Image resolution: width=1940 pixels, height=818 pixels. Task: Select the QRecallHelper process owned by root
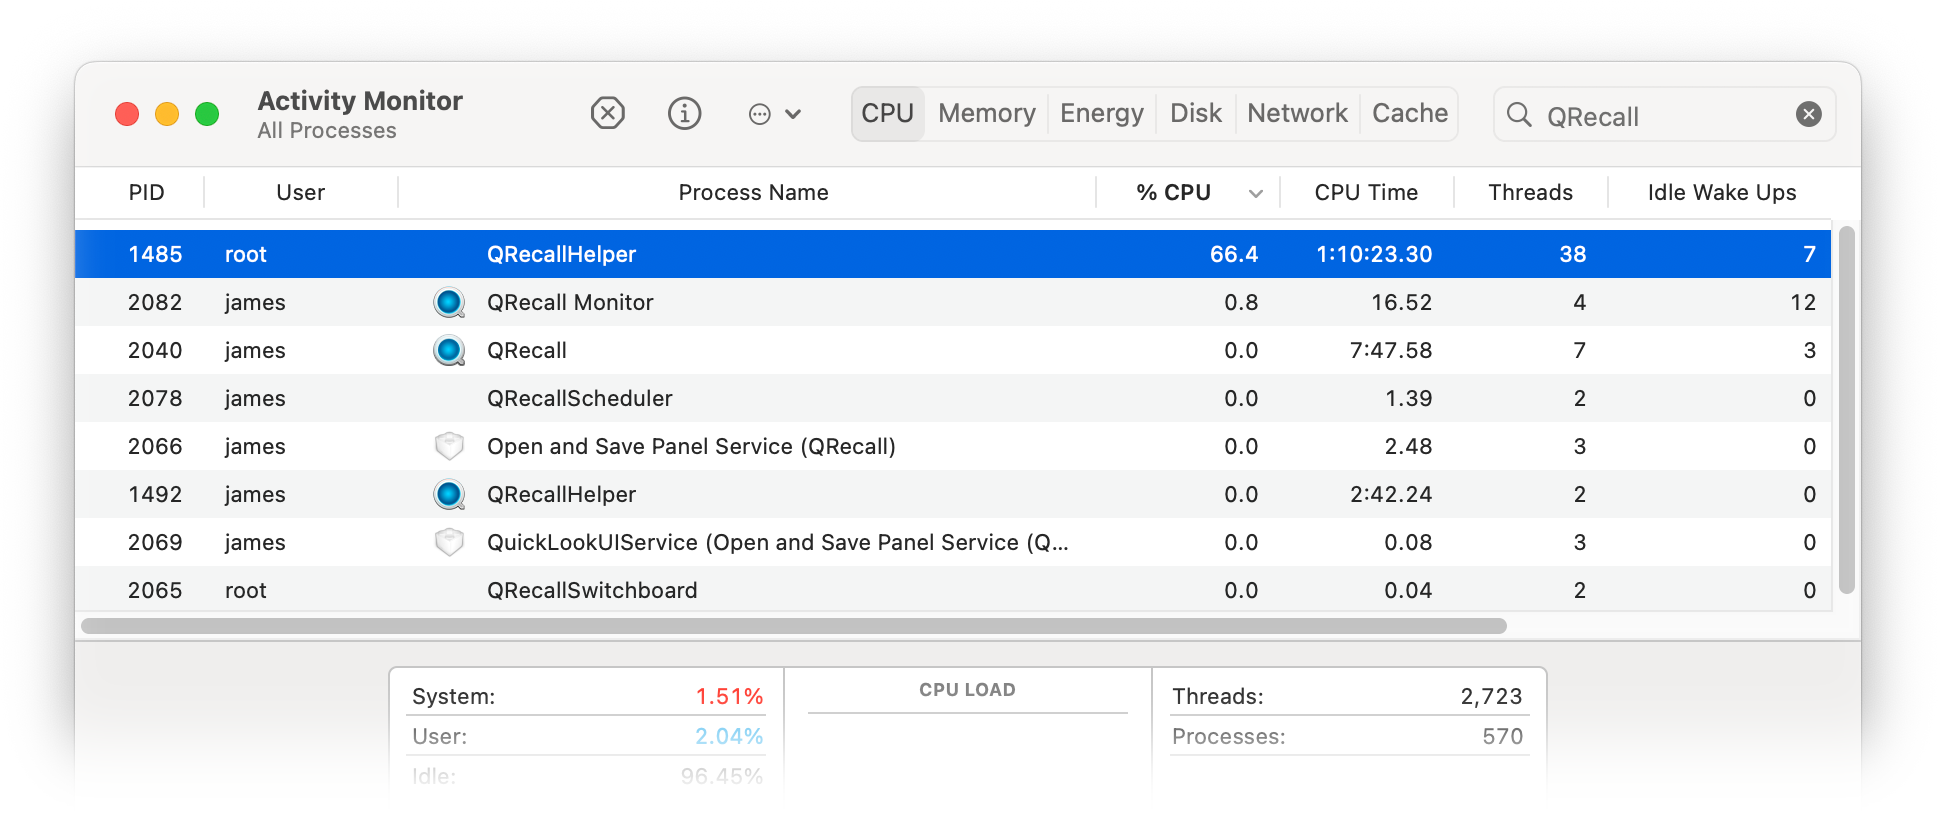953,254
